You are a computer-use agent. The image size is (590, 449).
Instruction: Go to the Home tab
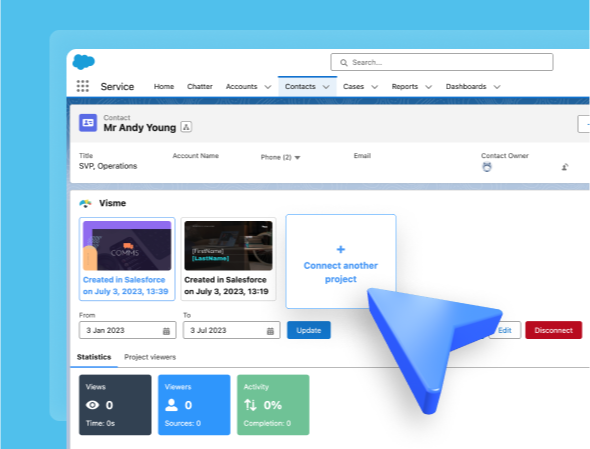pyautogui.click(x=164, y=87)
